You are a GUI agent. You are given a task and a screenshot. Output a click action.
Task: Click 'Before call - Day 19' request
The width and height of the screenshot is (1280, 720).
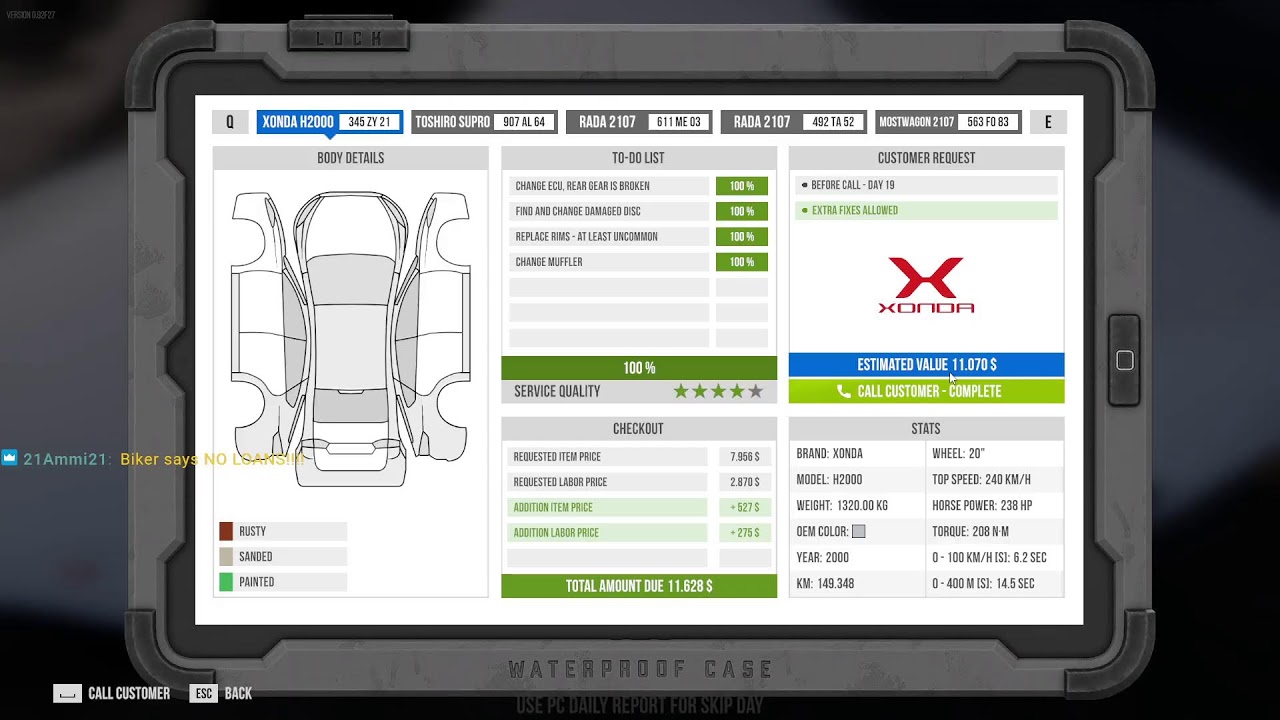[x=926, y=185]
